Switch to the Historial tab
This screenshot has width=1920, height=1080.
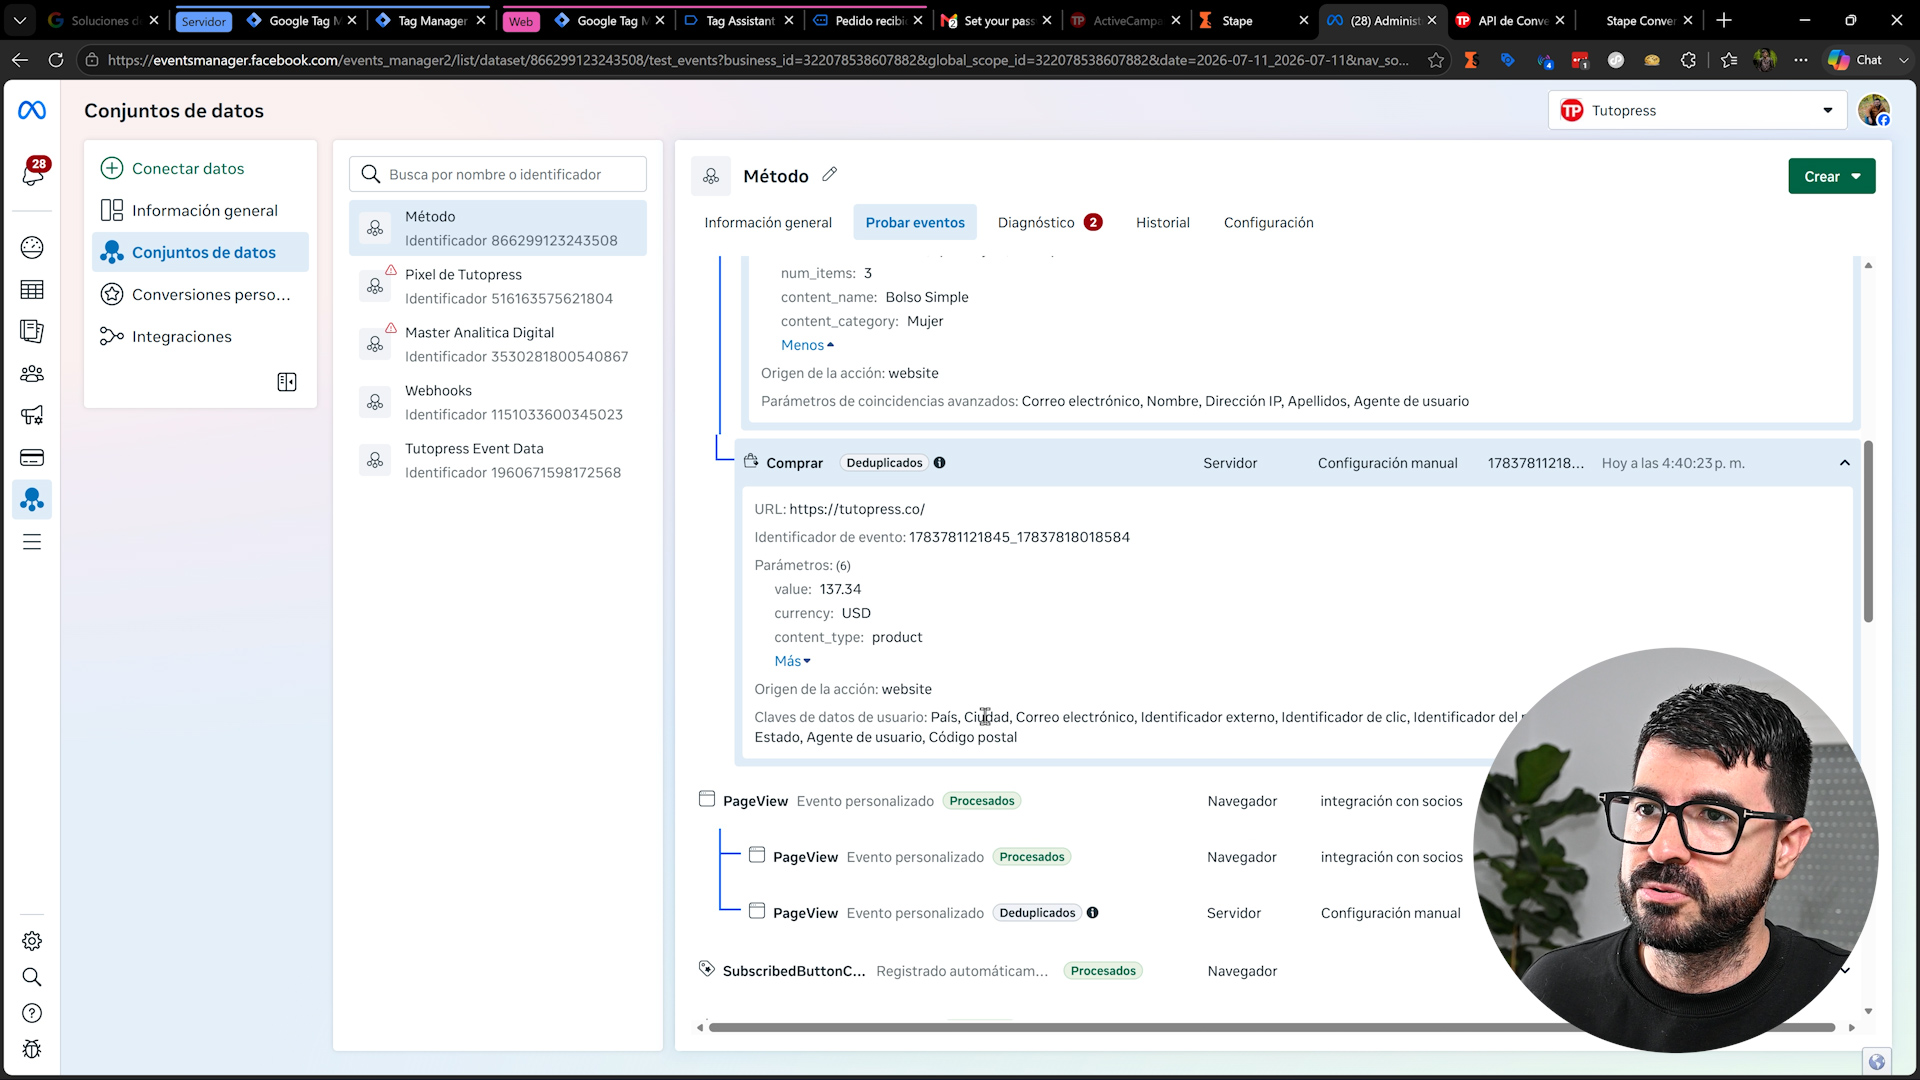point(1162,222)
